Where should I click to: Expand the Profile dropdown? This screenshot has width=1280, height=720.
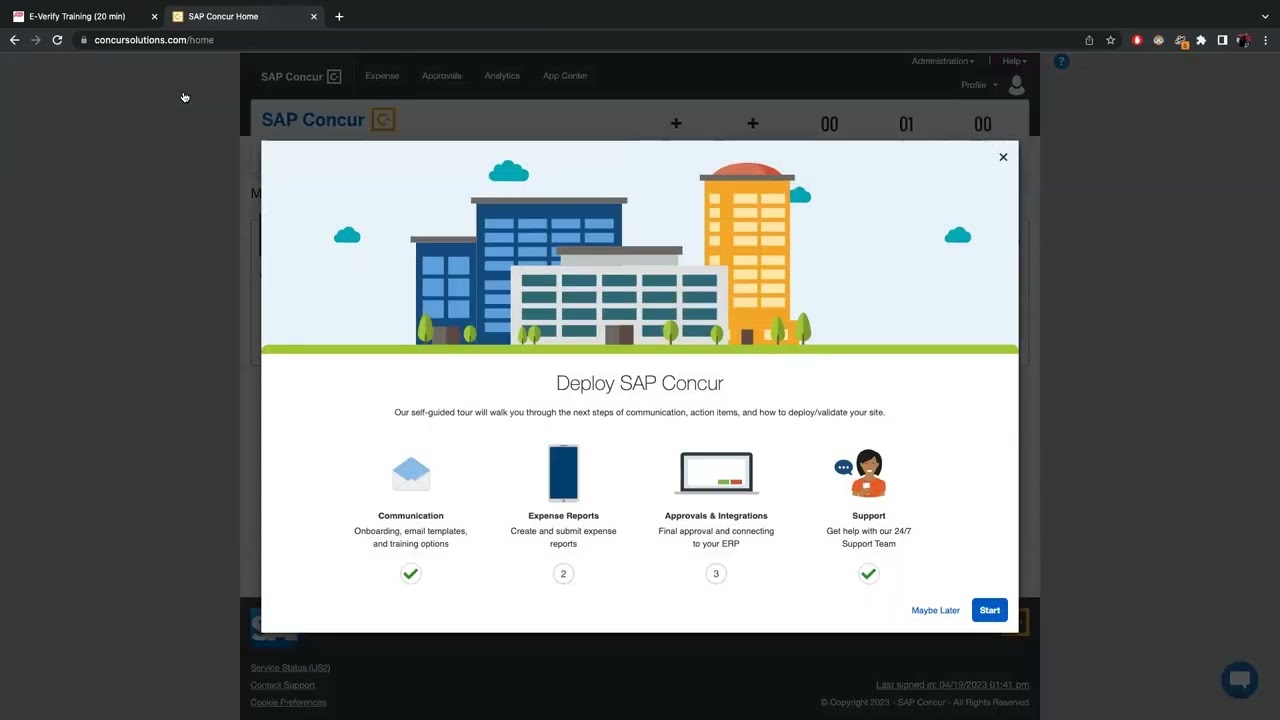click(979, 85)
